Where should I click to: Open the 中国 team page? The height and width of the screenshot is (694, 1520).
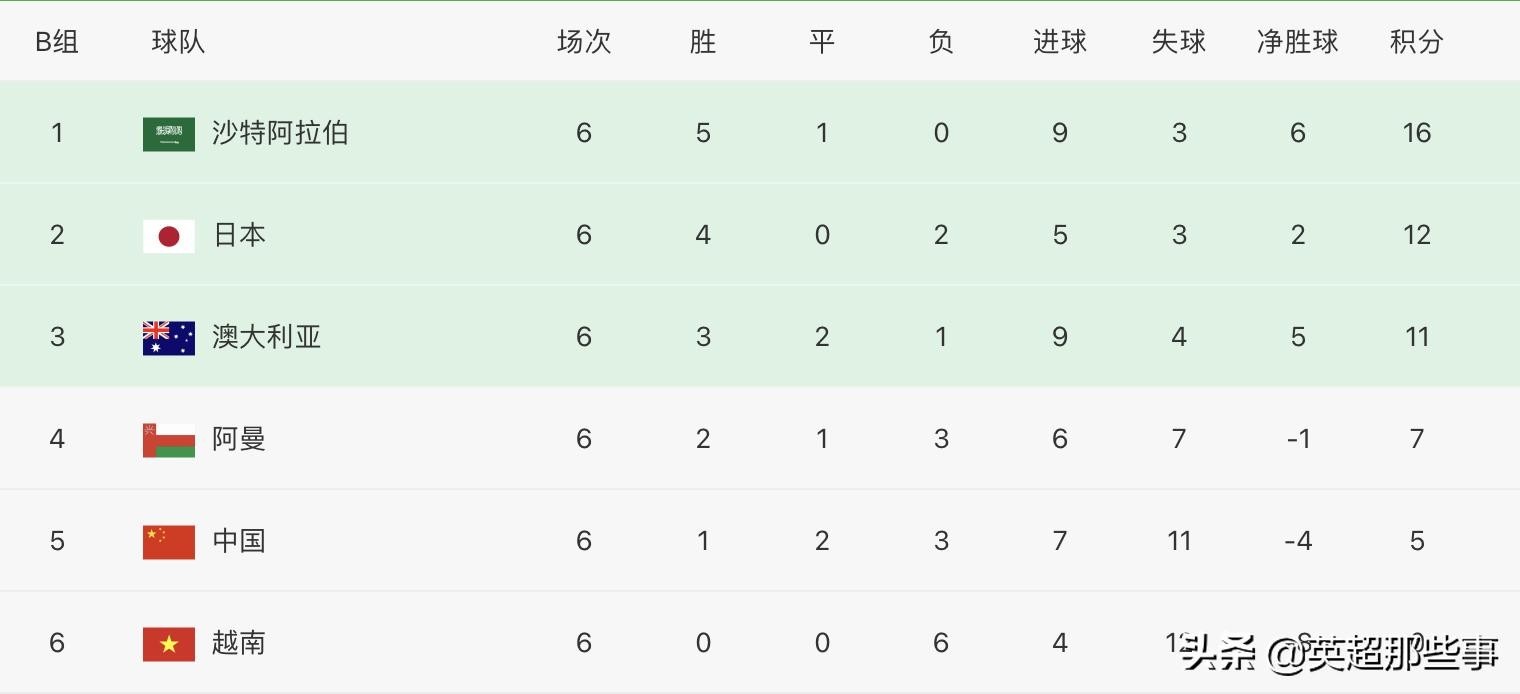(x=239, y=541)
